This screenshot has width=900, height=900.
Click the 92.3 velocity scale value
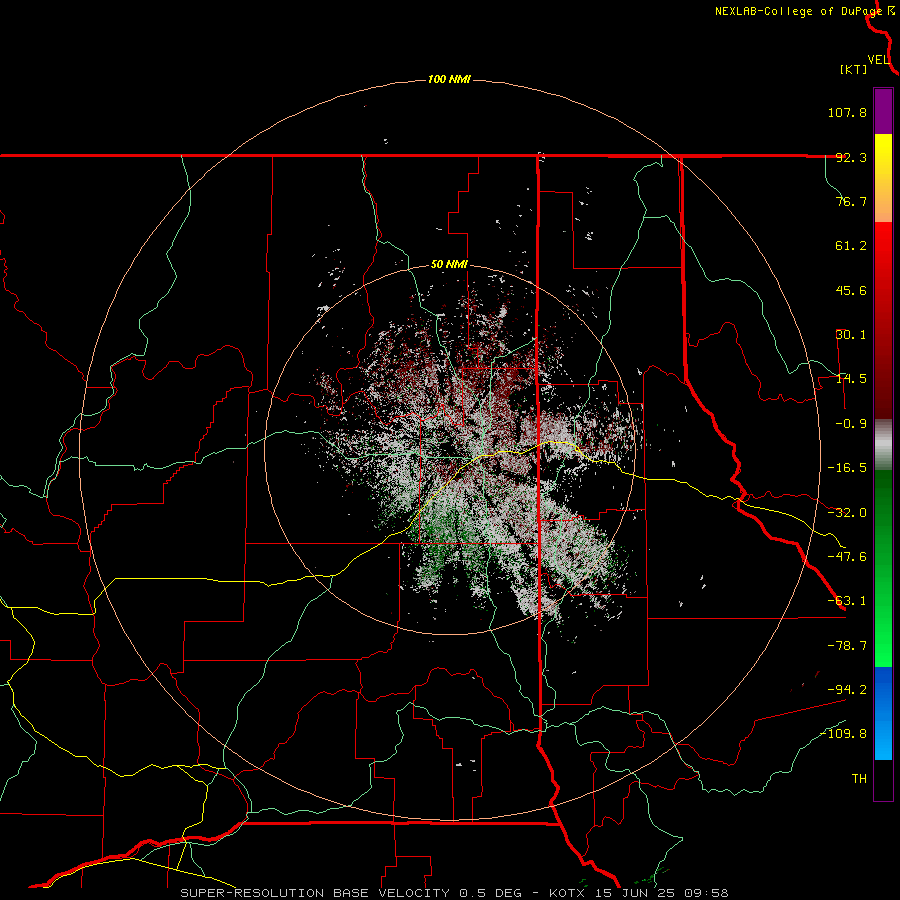(851, 157)
